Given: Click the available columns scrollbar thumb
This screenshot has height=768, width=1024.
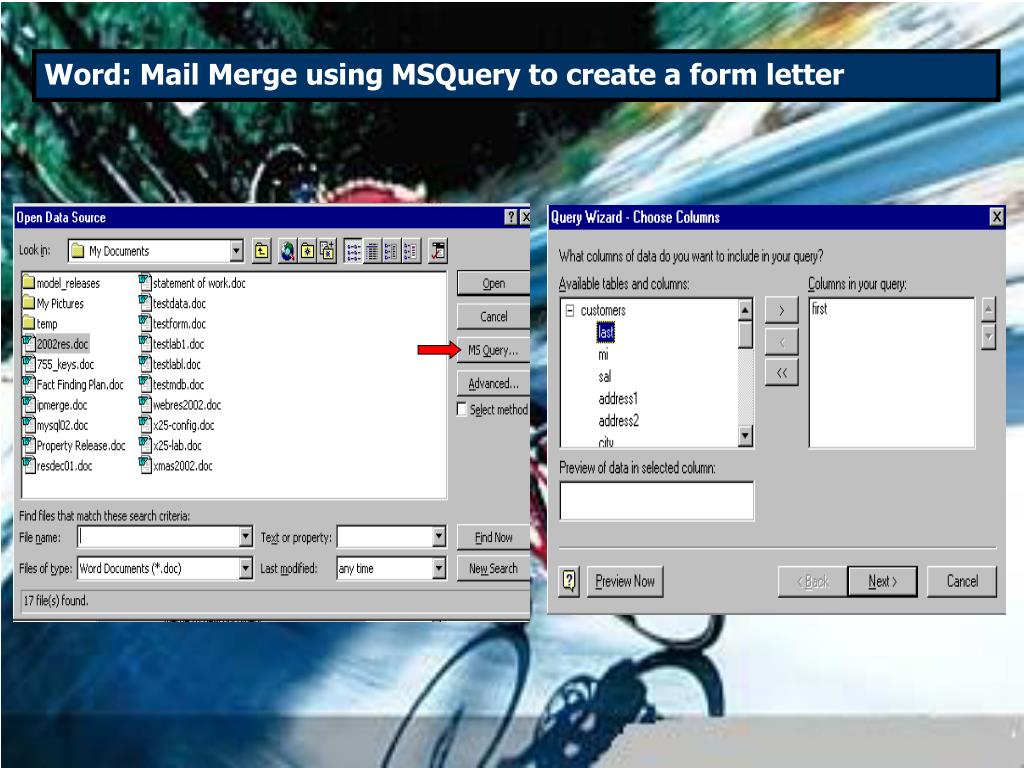Looking at the screenshot, I should pyautogui.click(x=745, y=335).
